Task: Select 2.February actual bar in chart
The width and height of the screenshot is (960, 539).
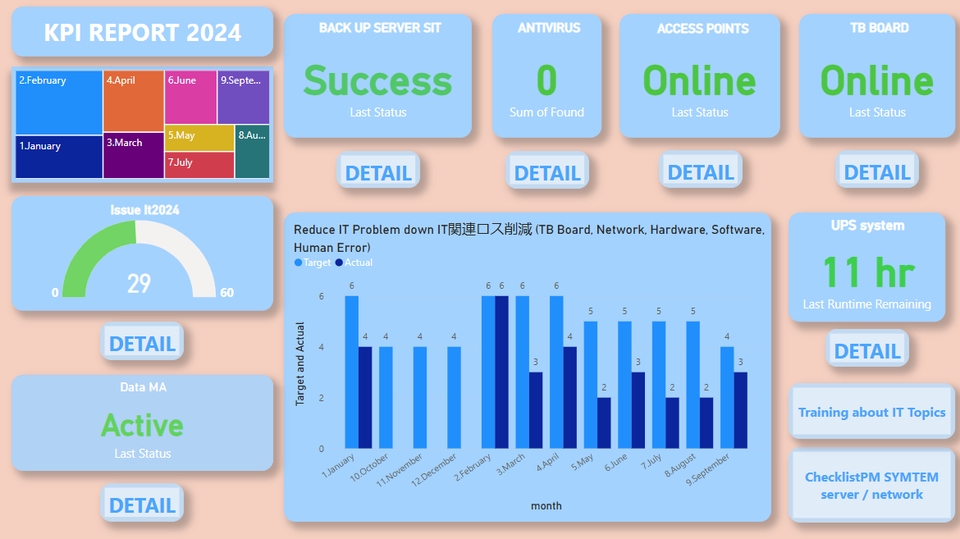Action: click(x=501, y=372)
